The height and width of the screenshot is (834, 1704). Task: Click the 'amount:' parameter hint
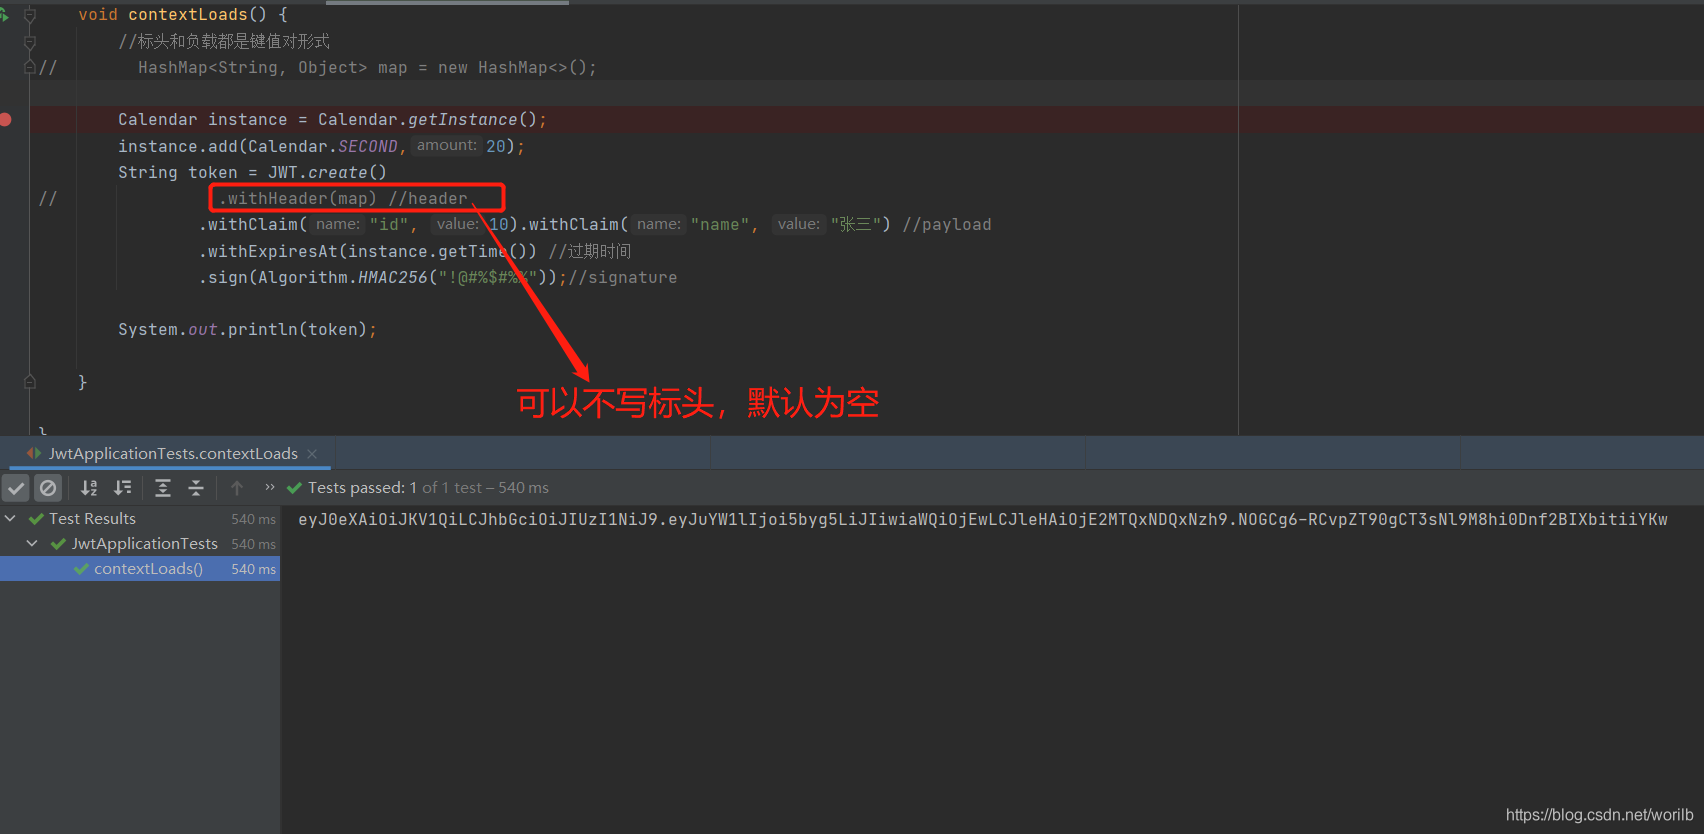446,146
